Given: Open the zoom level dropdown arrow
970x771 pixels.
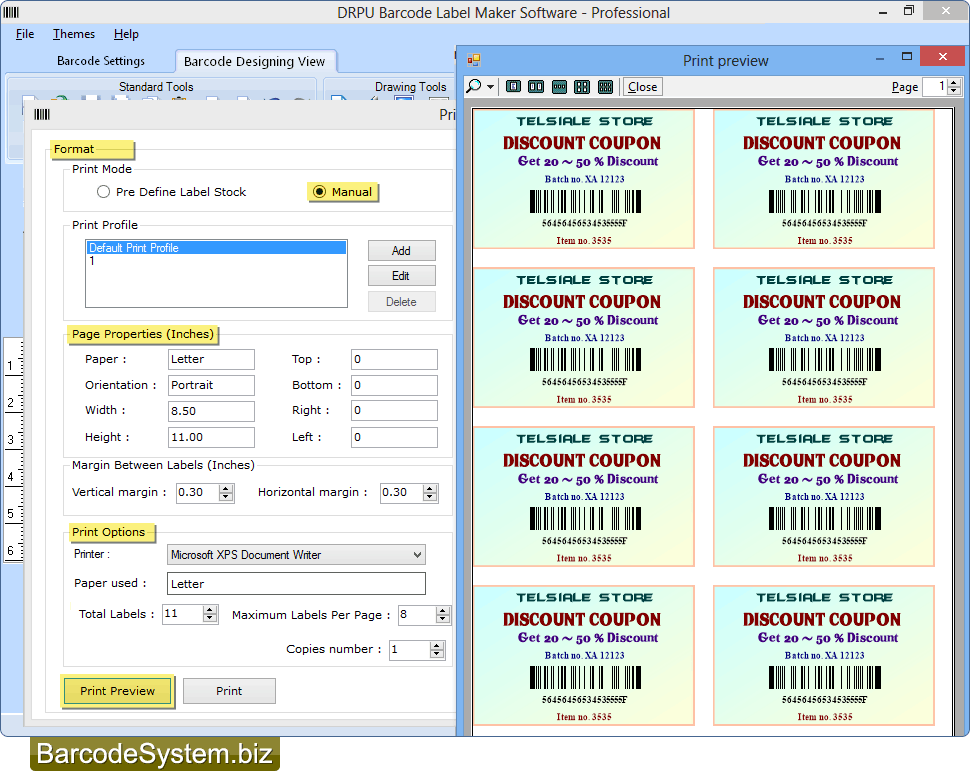Looking at the screenshot, I should click(x=490, y=87).
